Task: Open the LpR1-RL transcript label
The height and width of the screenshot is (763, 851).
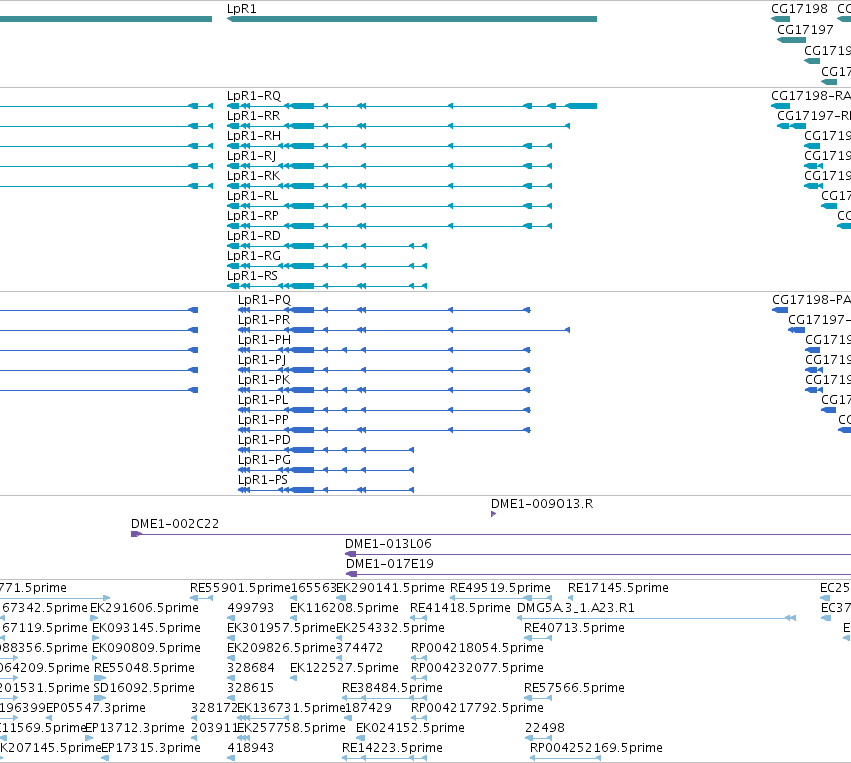Action: (x=252, y=196)
